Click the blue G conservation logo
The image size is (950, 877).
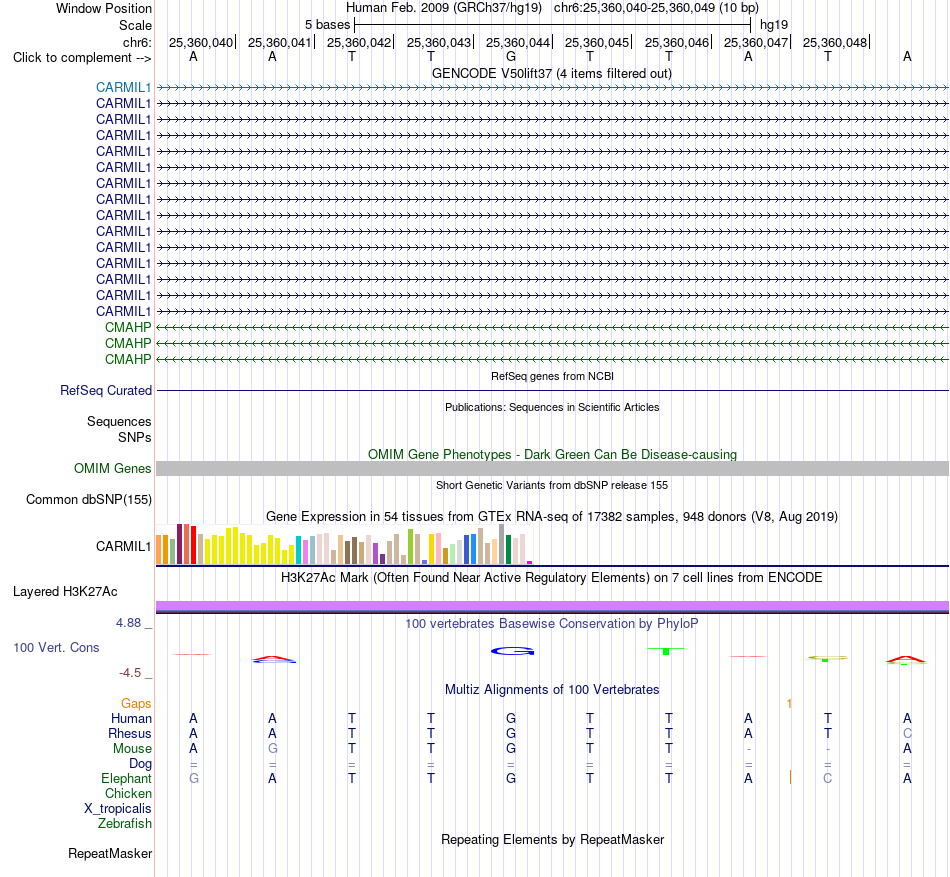(513, 651)
